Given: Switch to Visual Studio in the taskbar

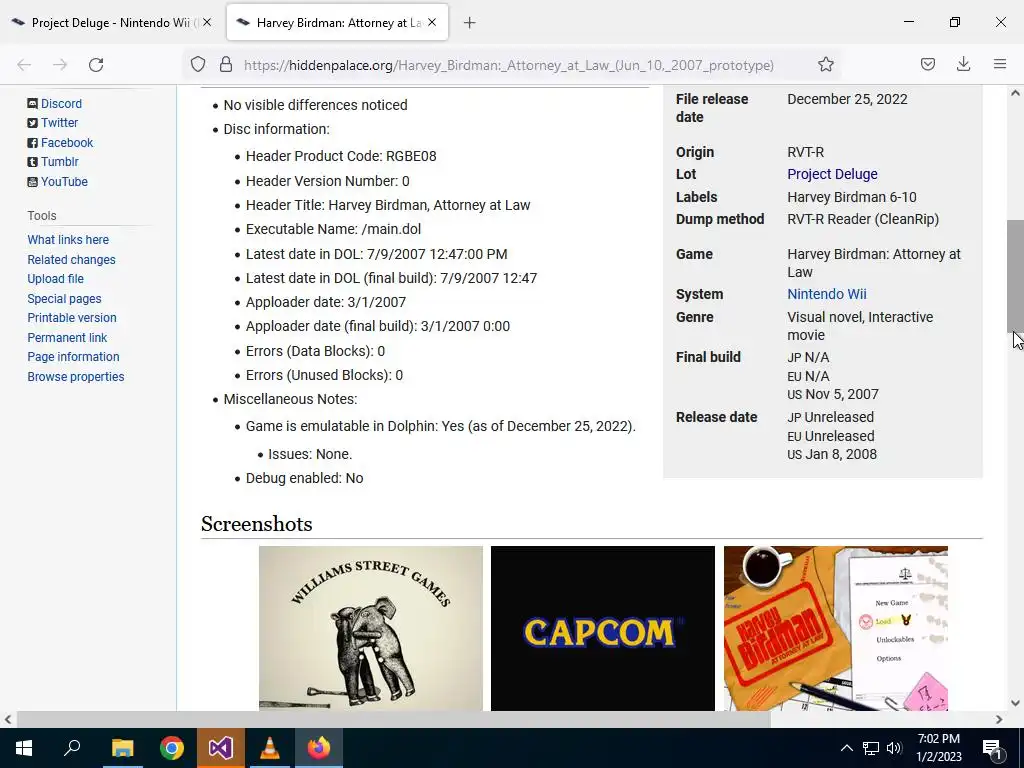Looking at the screenshot, I should pos(221,748).
